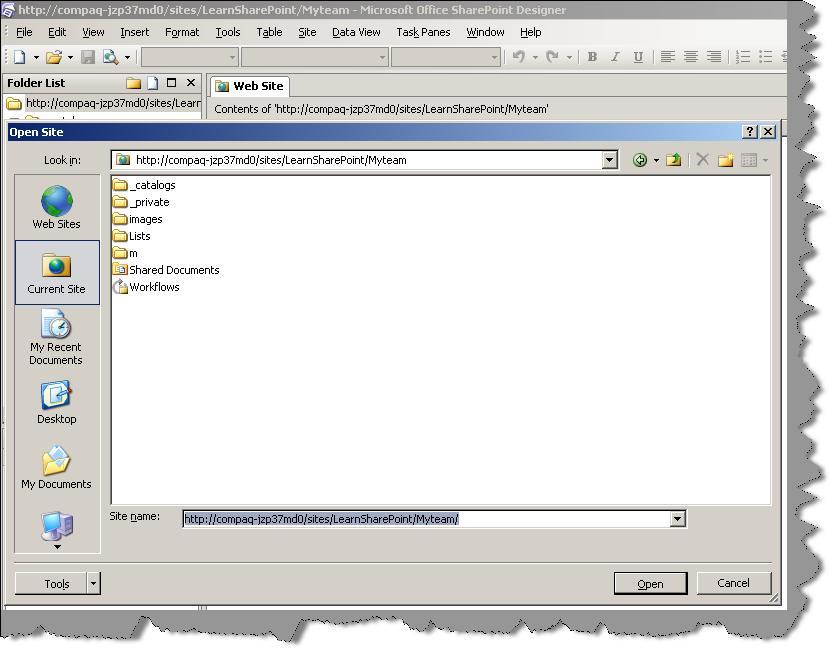This screenshot has width=830, height=648.
Task: Open the Help menu
Action: [530, 32]
